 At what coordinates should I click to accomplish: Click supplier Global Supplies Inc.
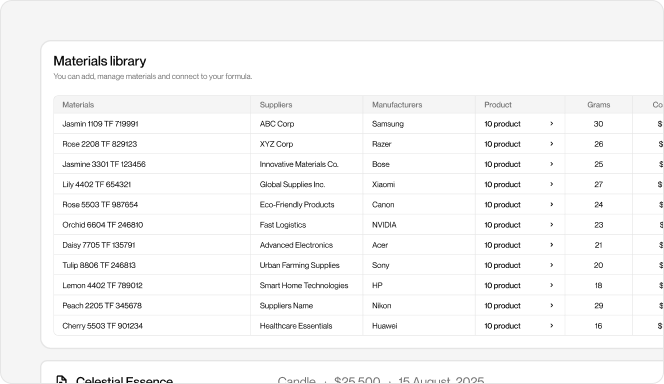coord(292,184)
